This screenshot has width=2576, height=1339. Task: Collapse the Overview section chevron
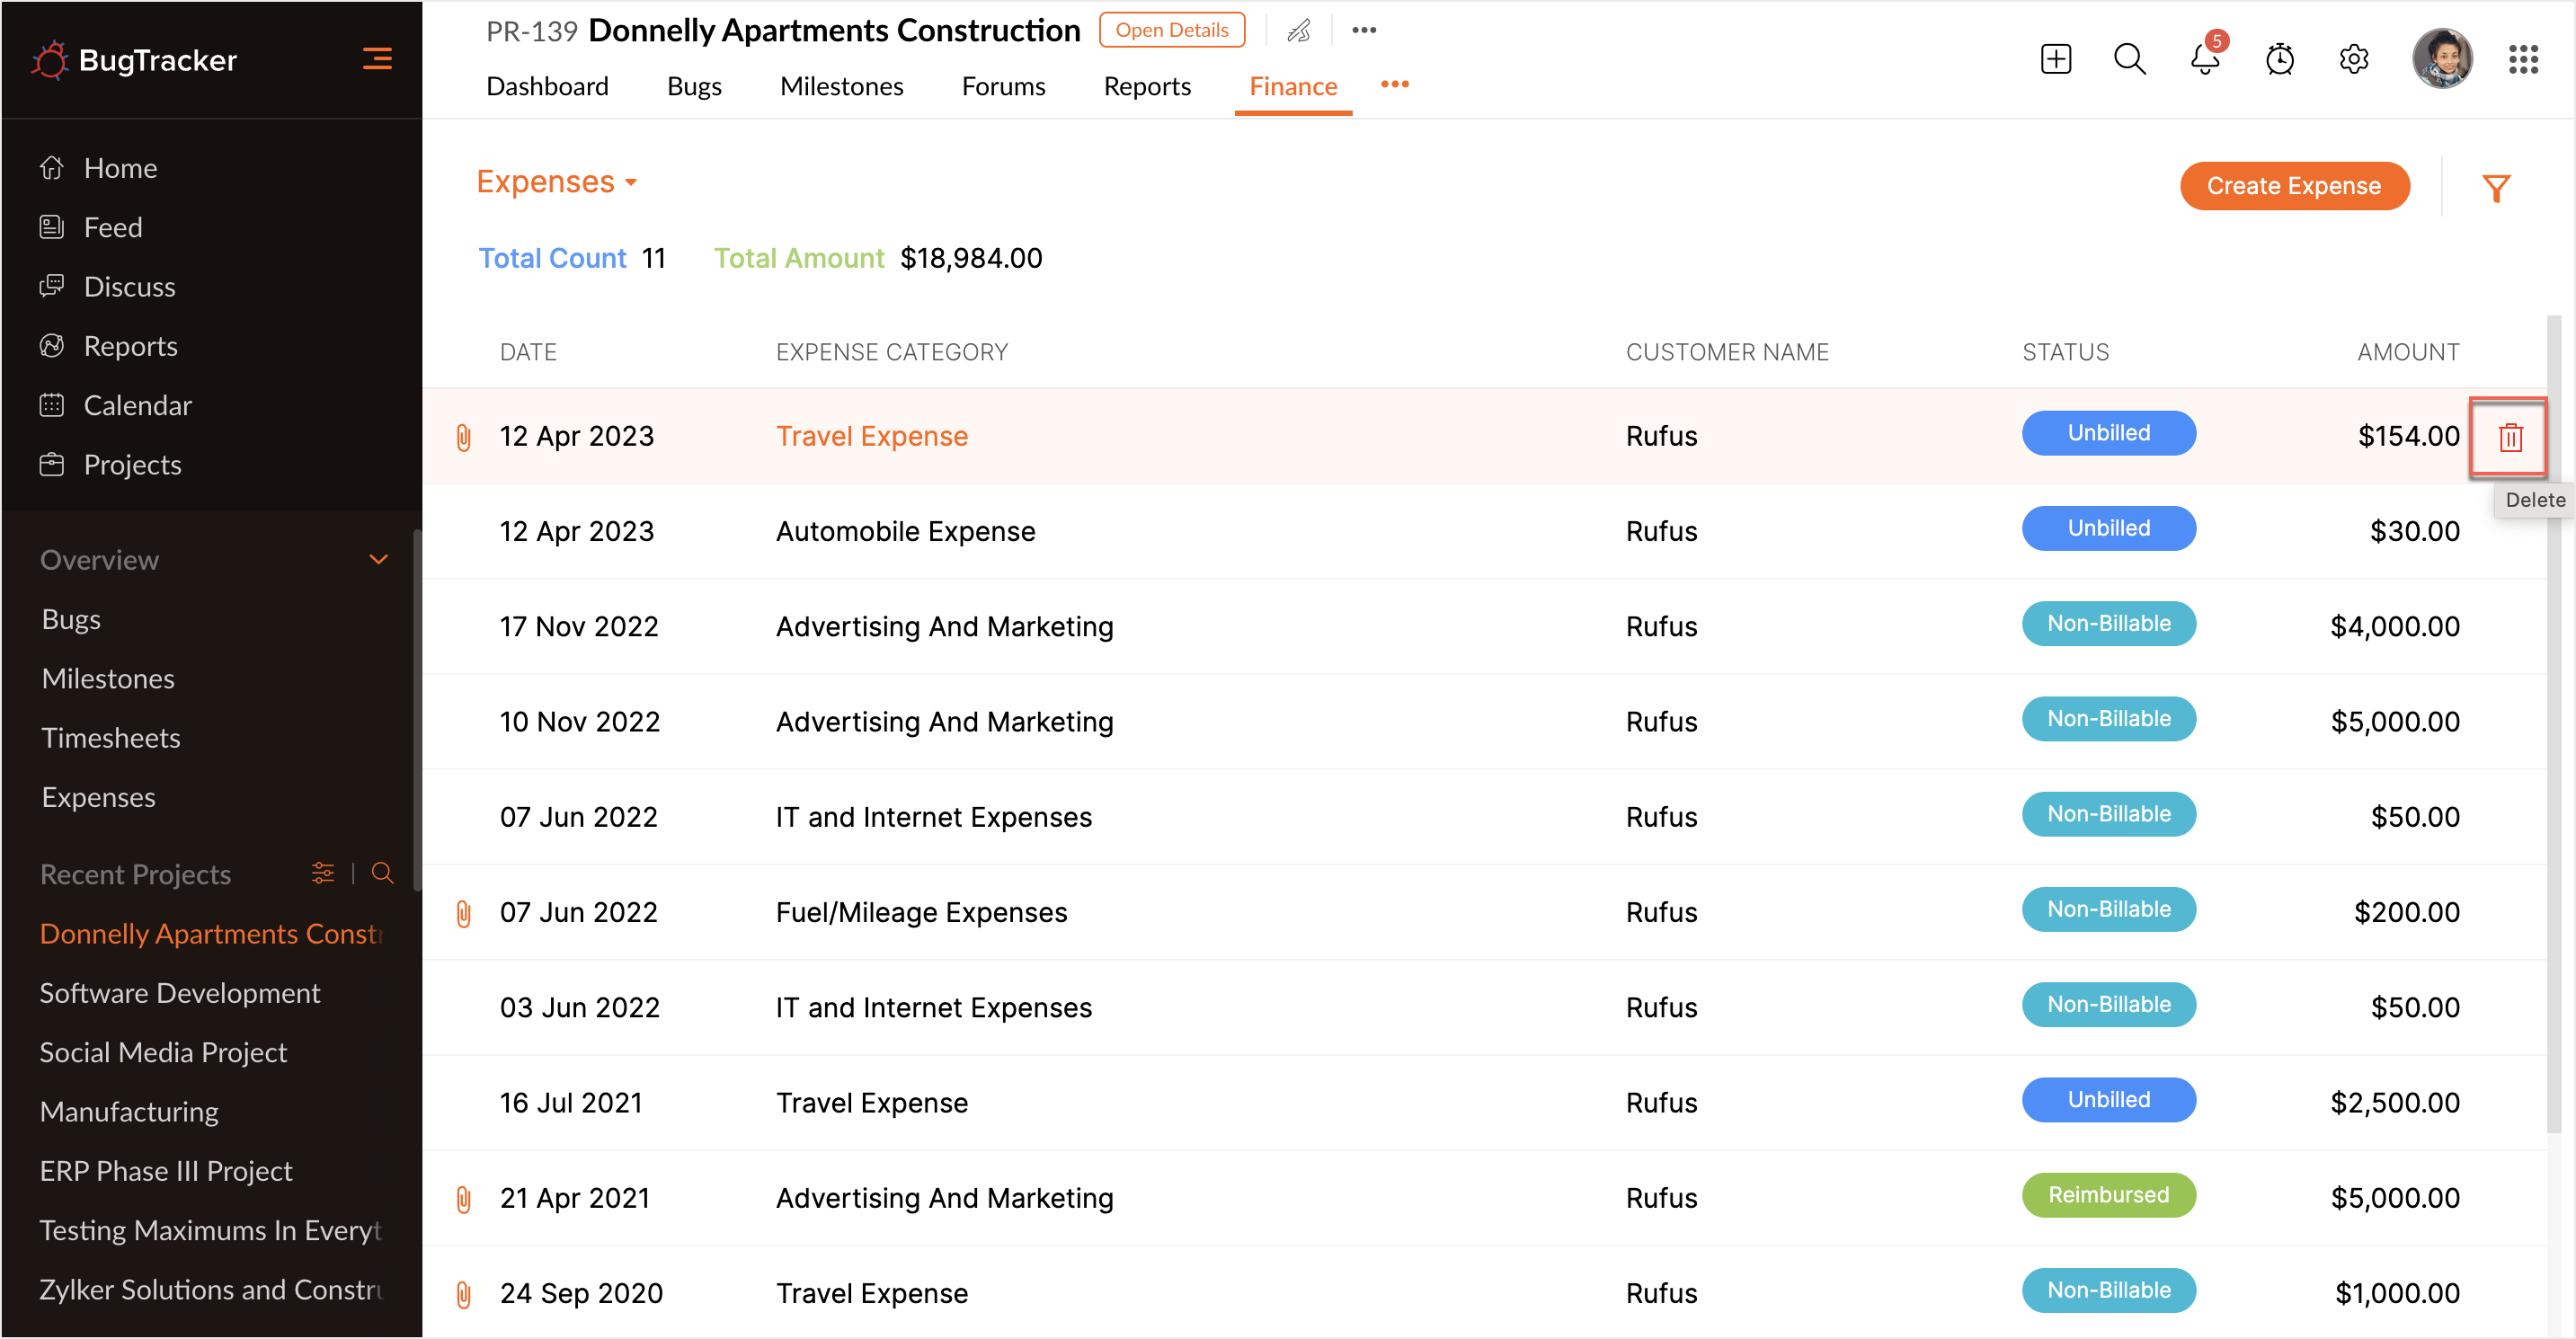click(x=378, y=559)
